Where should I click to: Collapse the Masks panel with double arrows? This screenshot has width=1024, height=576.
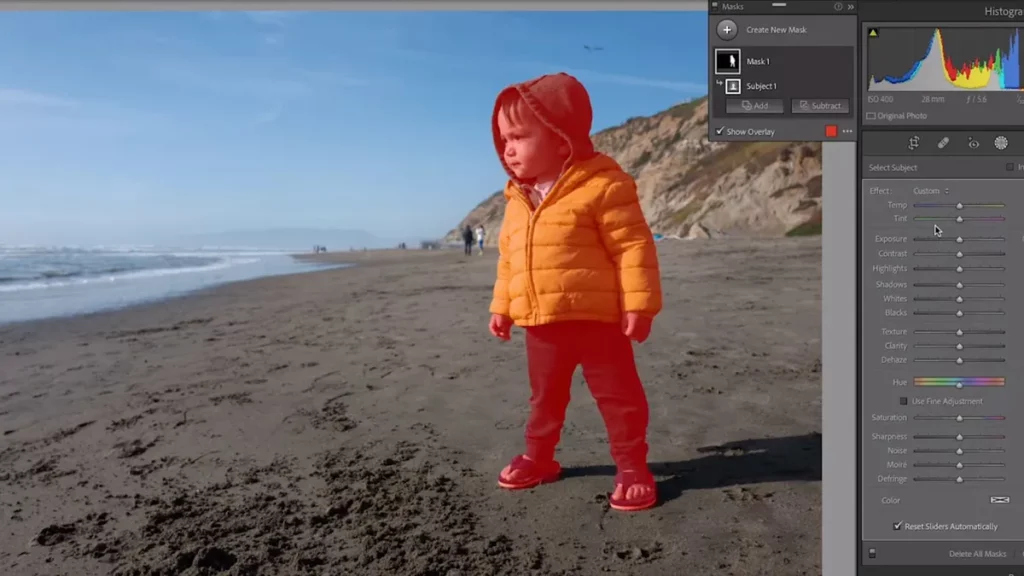click(x=850, y=7)
